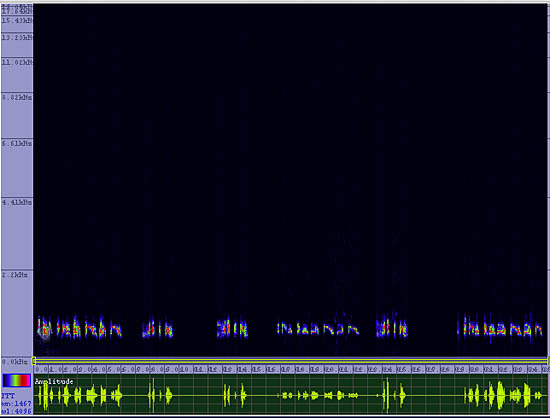550x418 pixels.
Task: Click the final spectrogram cluster at right
Action: [501, 329]
